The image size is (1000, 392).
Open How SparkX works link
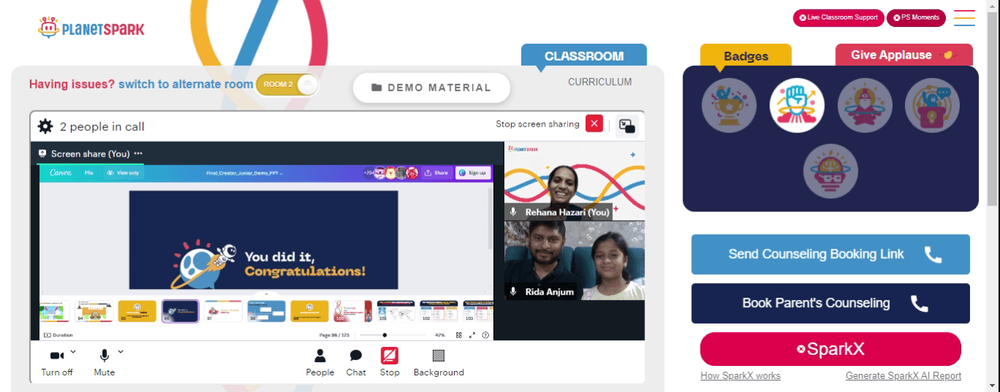point(740,376)
